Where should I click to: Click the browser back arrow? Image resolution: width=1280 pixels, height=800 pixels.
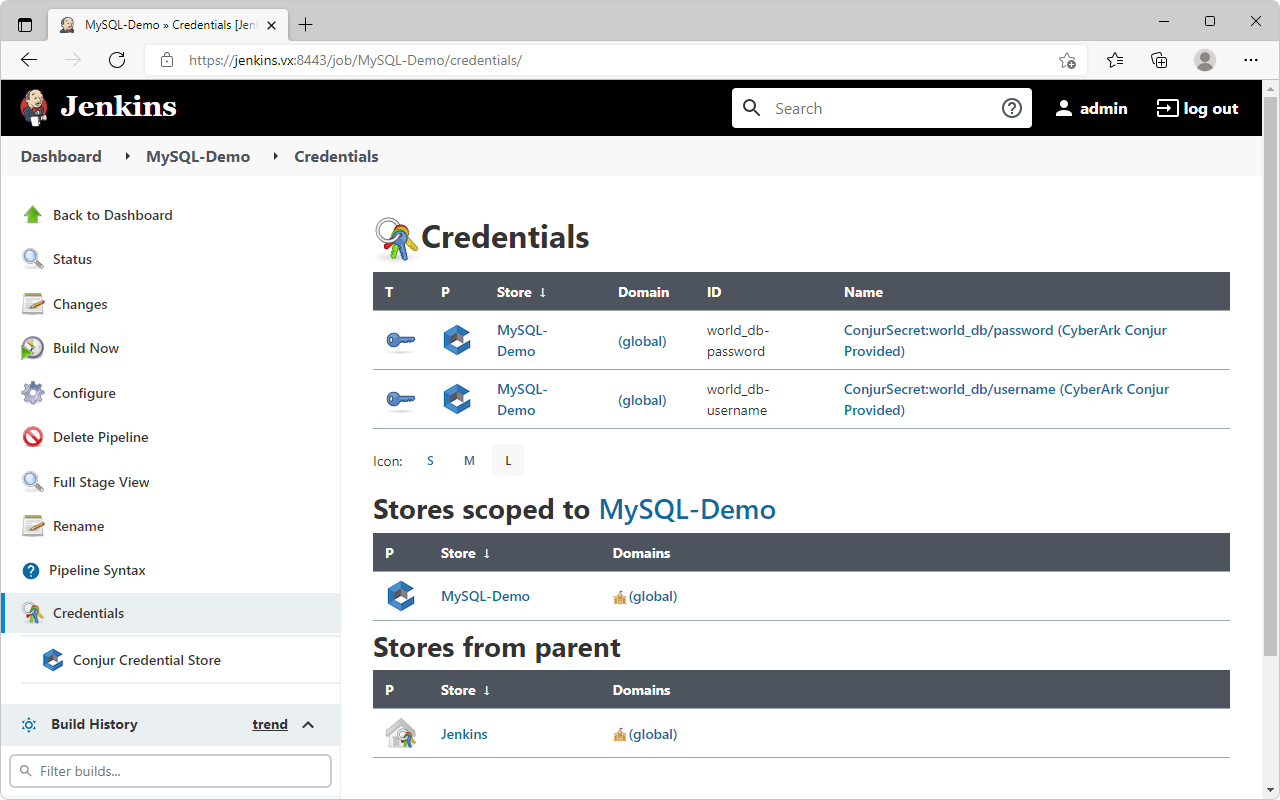pyautogui.click(x=29, y=60)
